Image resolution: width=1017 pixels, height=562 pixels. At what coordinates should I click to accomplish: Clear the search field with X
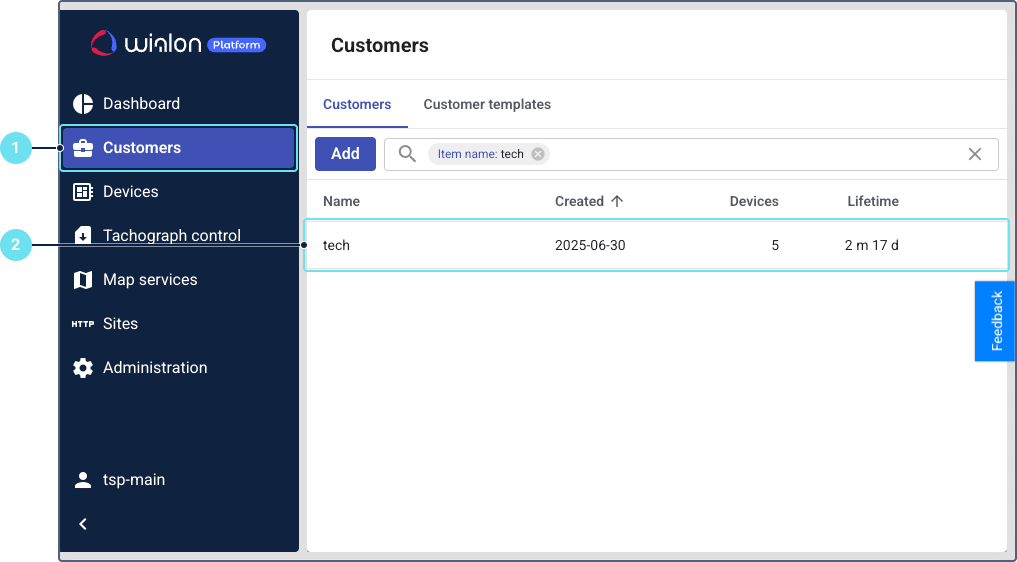click(975, 154)
